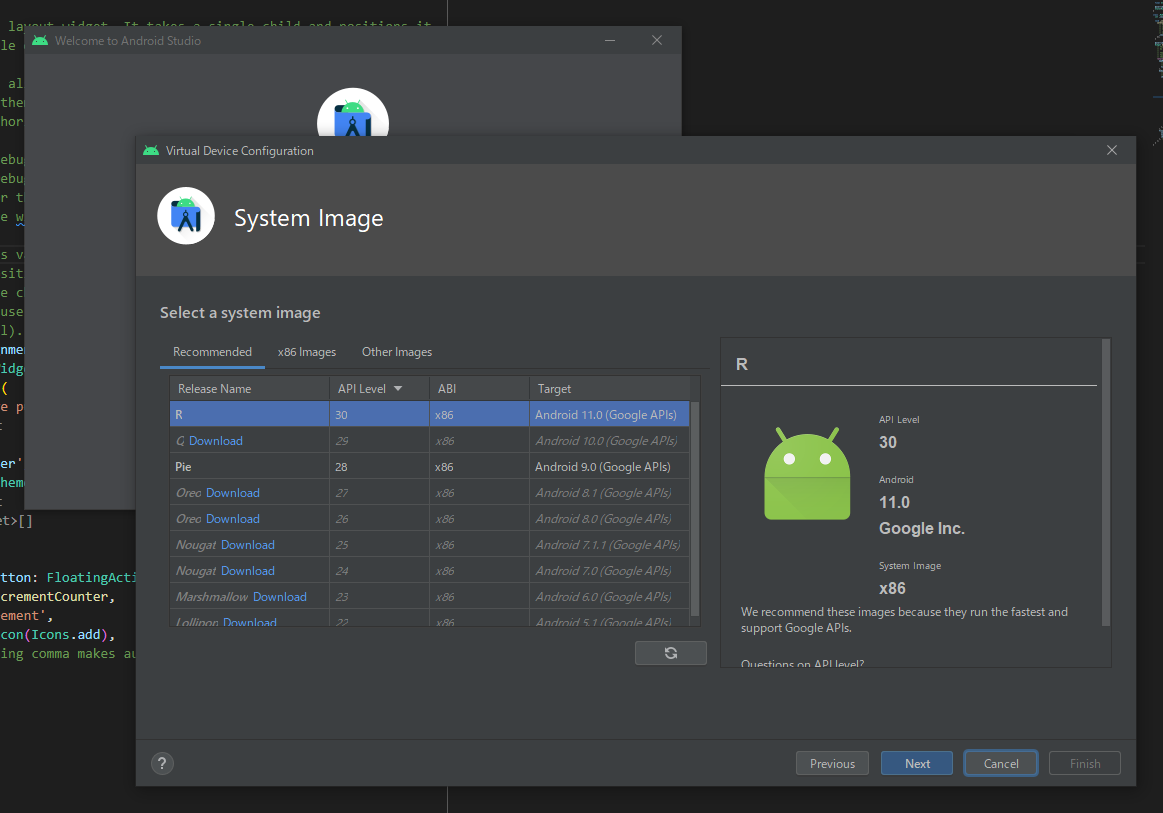This screenshot has width=1163, height=813.
Task: Switch to the x86 Images tab
Action: (x=307, y=352)
